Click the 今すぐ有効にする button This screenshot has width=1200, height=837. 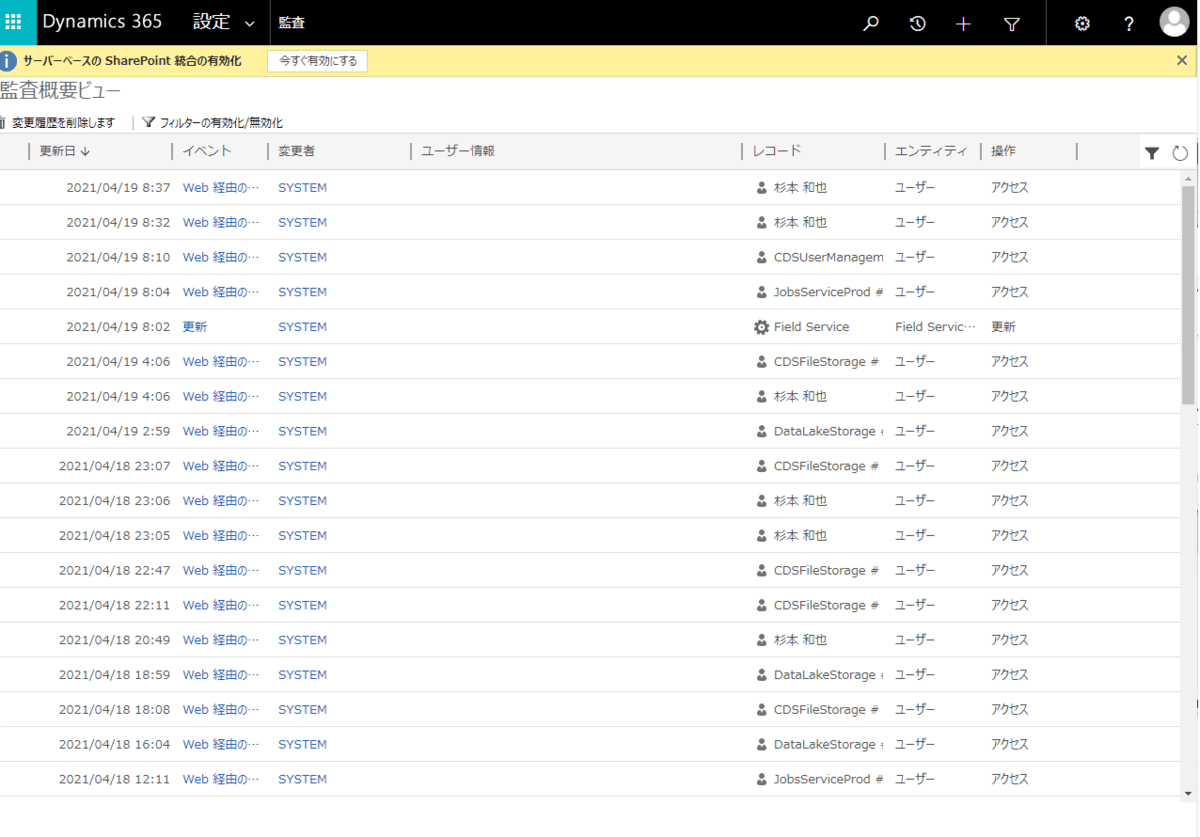pos(318,61)
